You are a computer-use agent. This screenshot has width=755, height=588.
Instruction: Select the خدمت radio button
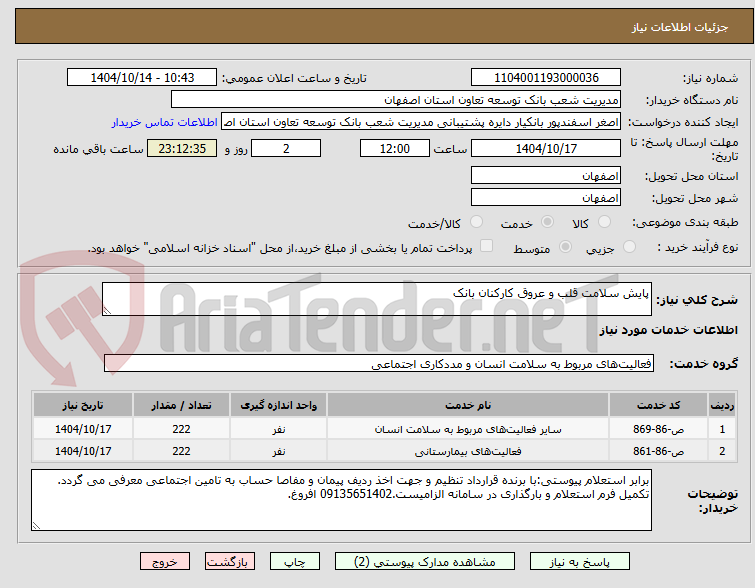[547, 222]
